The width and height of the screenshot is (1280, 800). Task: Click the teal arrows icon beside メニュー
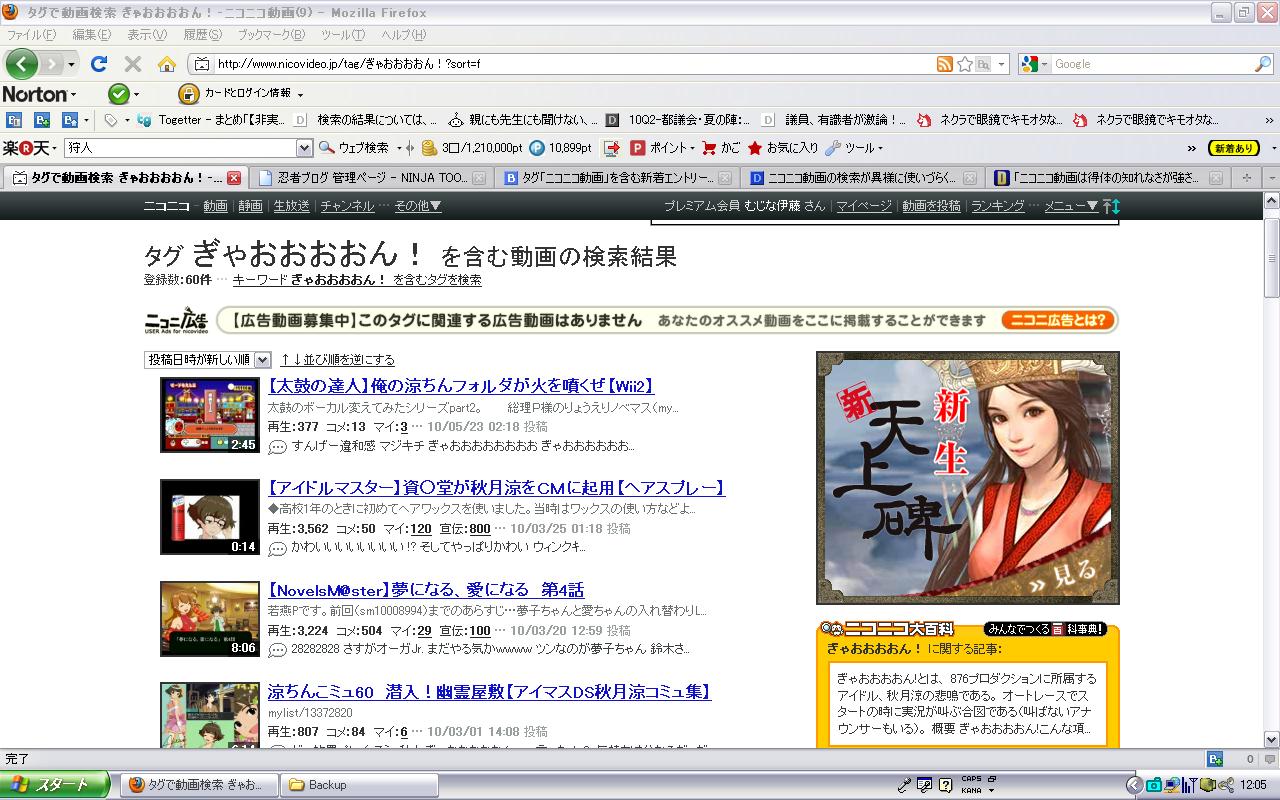point(1111,206)
